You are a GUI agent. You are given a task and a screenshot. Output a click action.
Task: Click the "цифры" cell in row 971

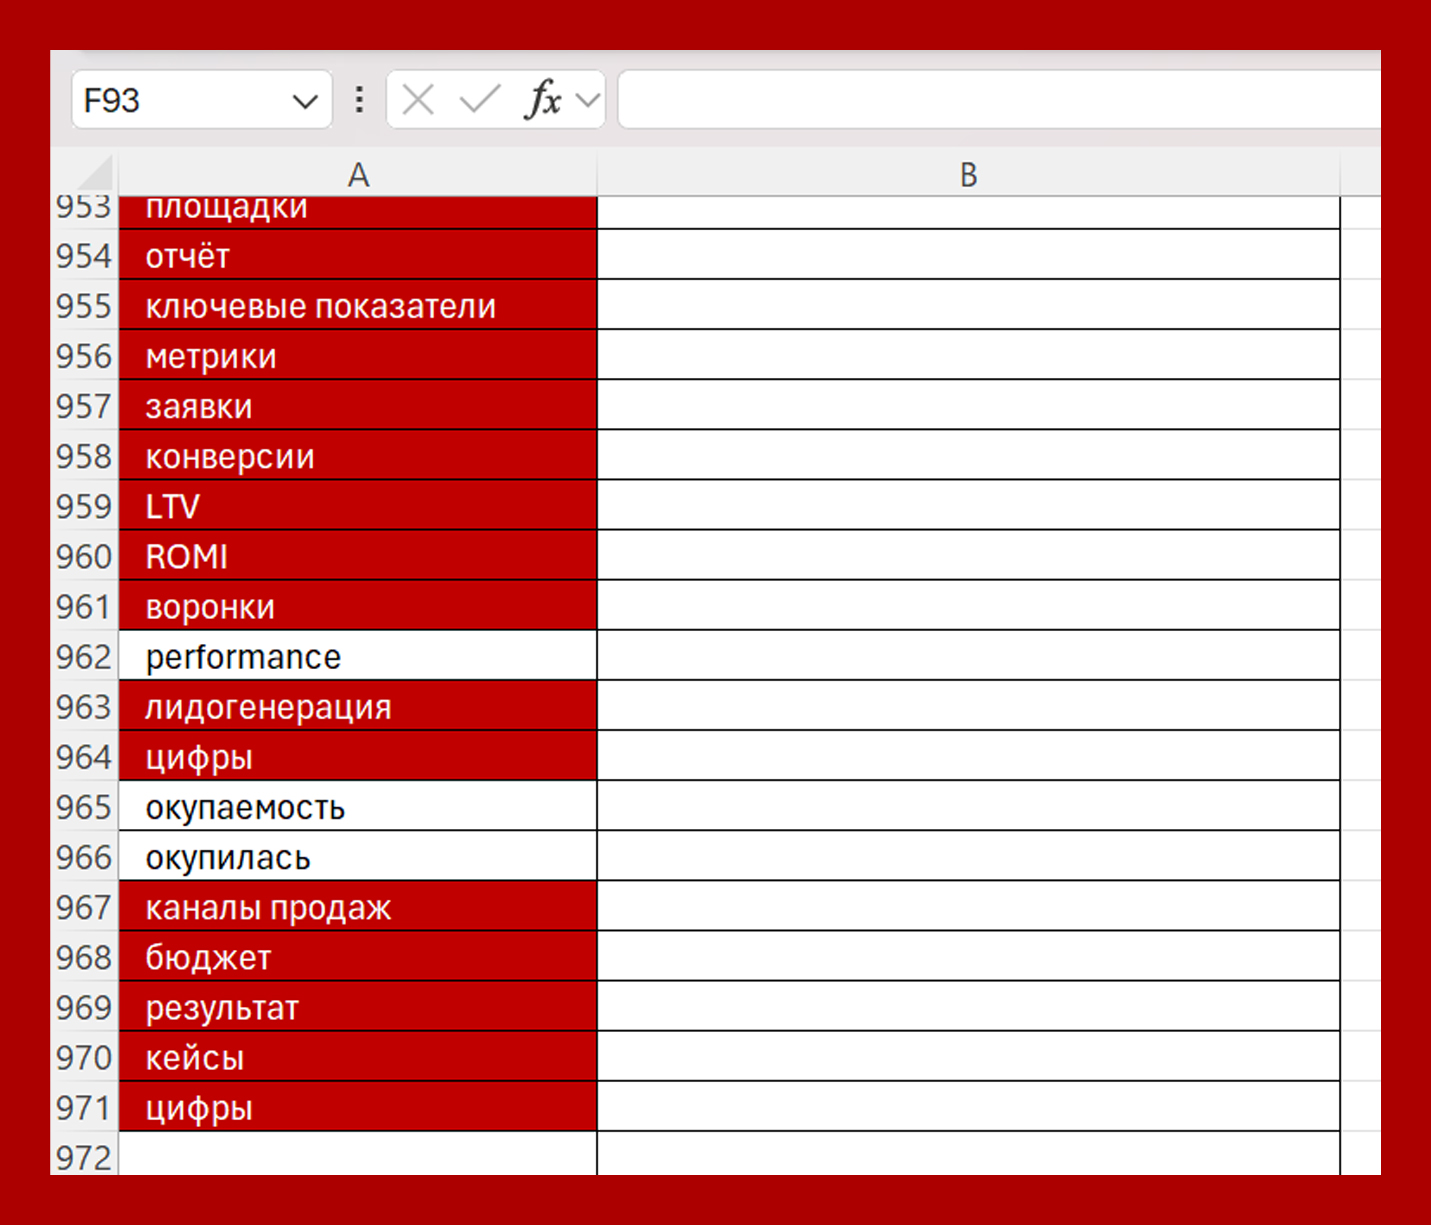[x=358, y=1106]
